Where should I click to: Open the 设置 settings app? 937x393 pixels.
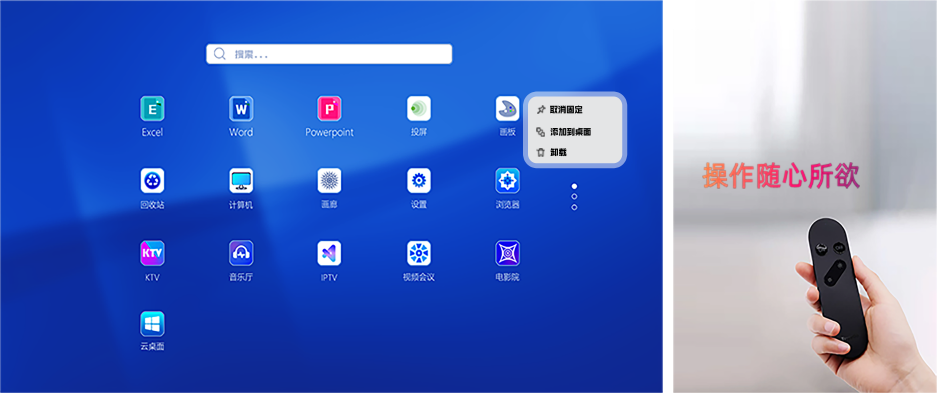419,180
